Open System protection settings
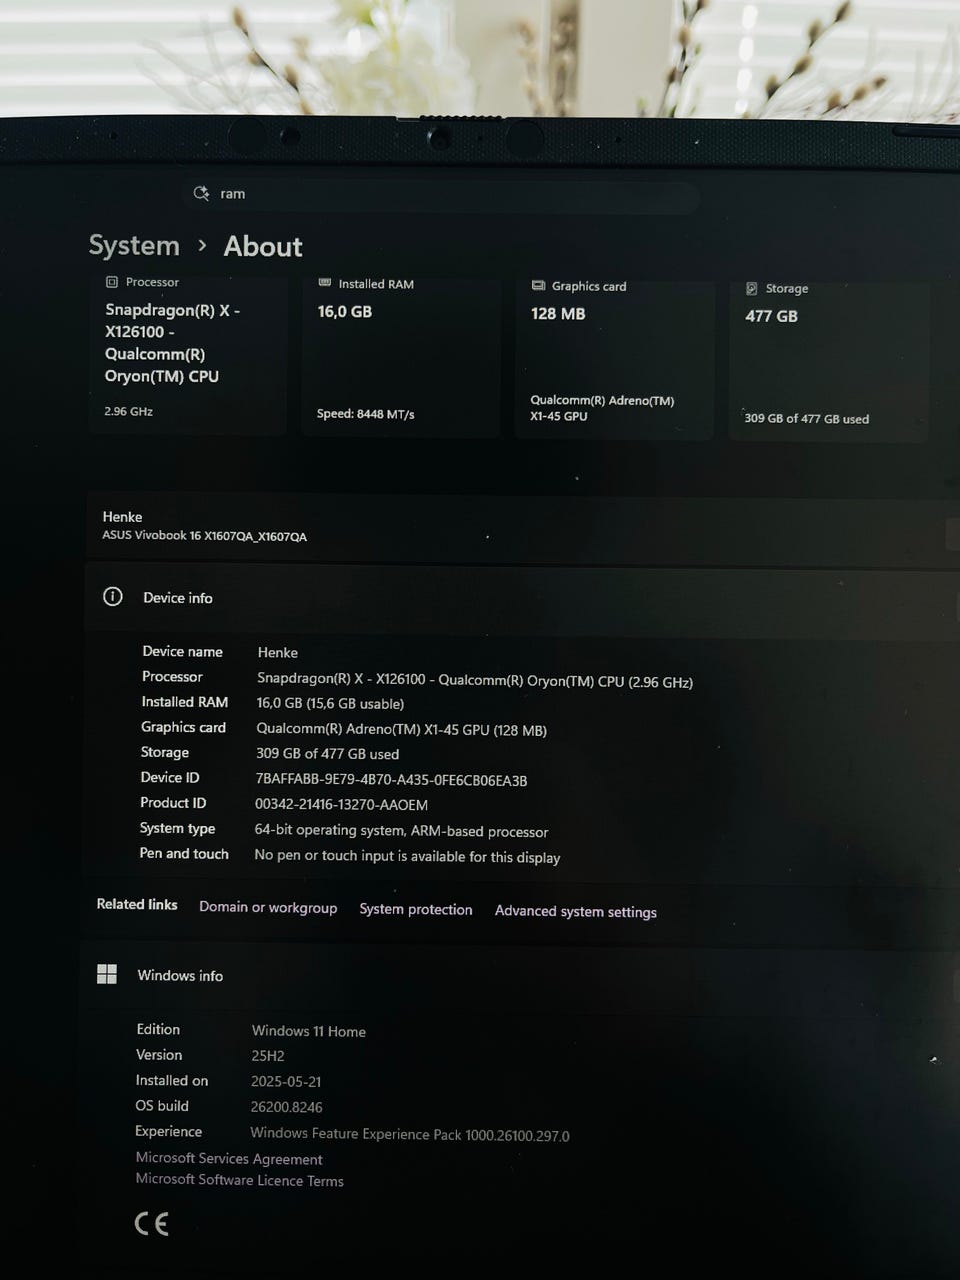This screenshot has width=960, height=1280. tap(415, 909)
